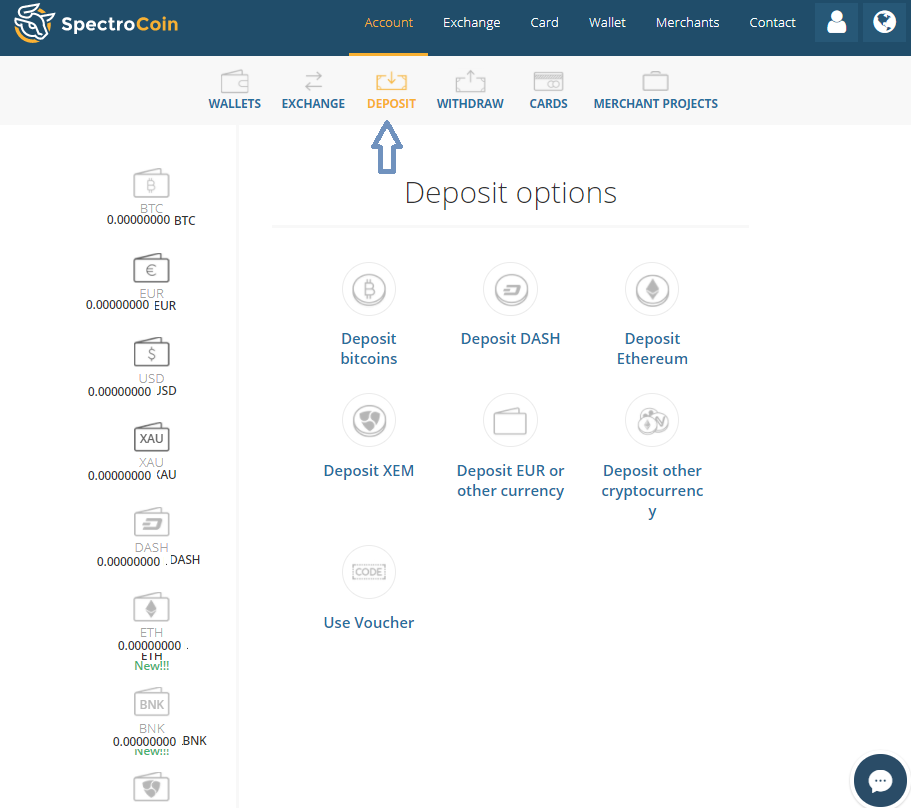Viewport: 911px width, 808px height.
Task: Select the USD wallet icon in sidebar
Action: click(x=151, y=353)
